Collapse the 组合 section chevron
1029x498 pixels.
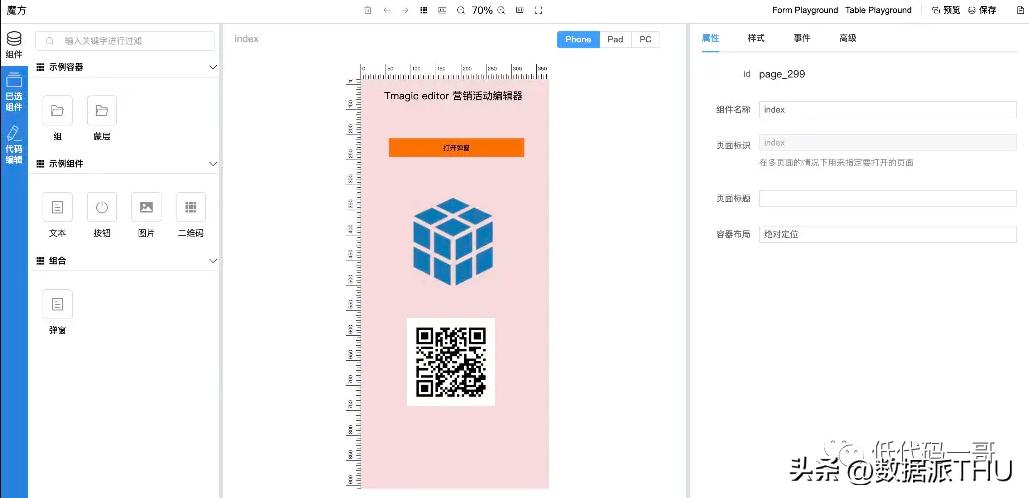(213, 260)
